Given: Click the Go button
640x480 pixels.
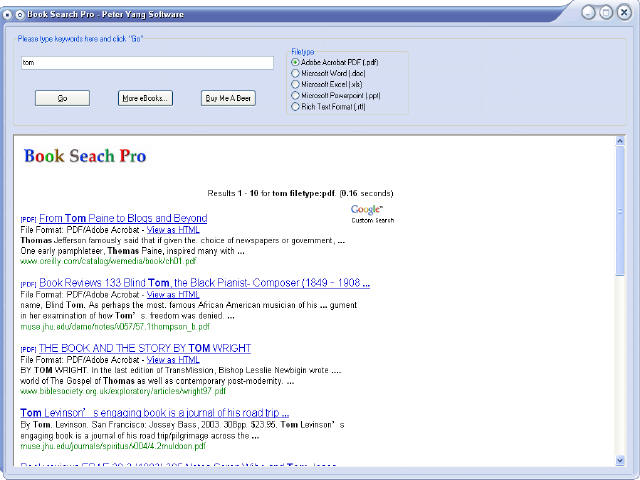Looking at the screenshot, I should coord(62,98).
